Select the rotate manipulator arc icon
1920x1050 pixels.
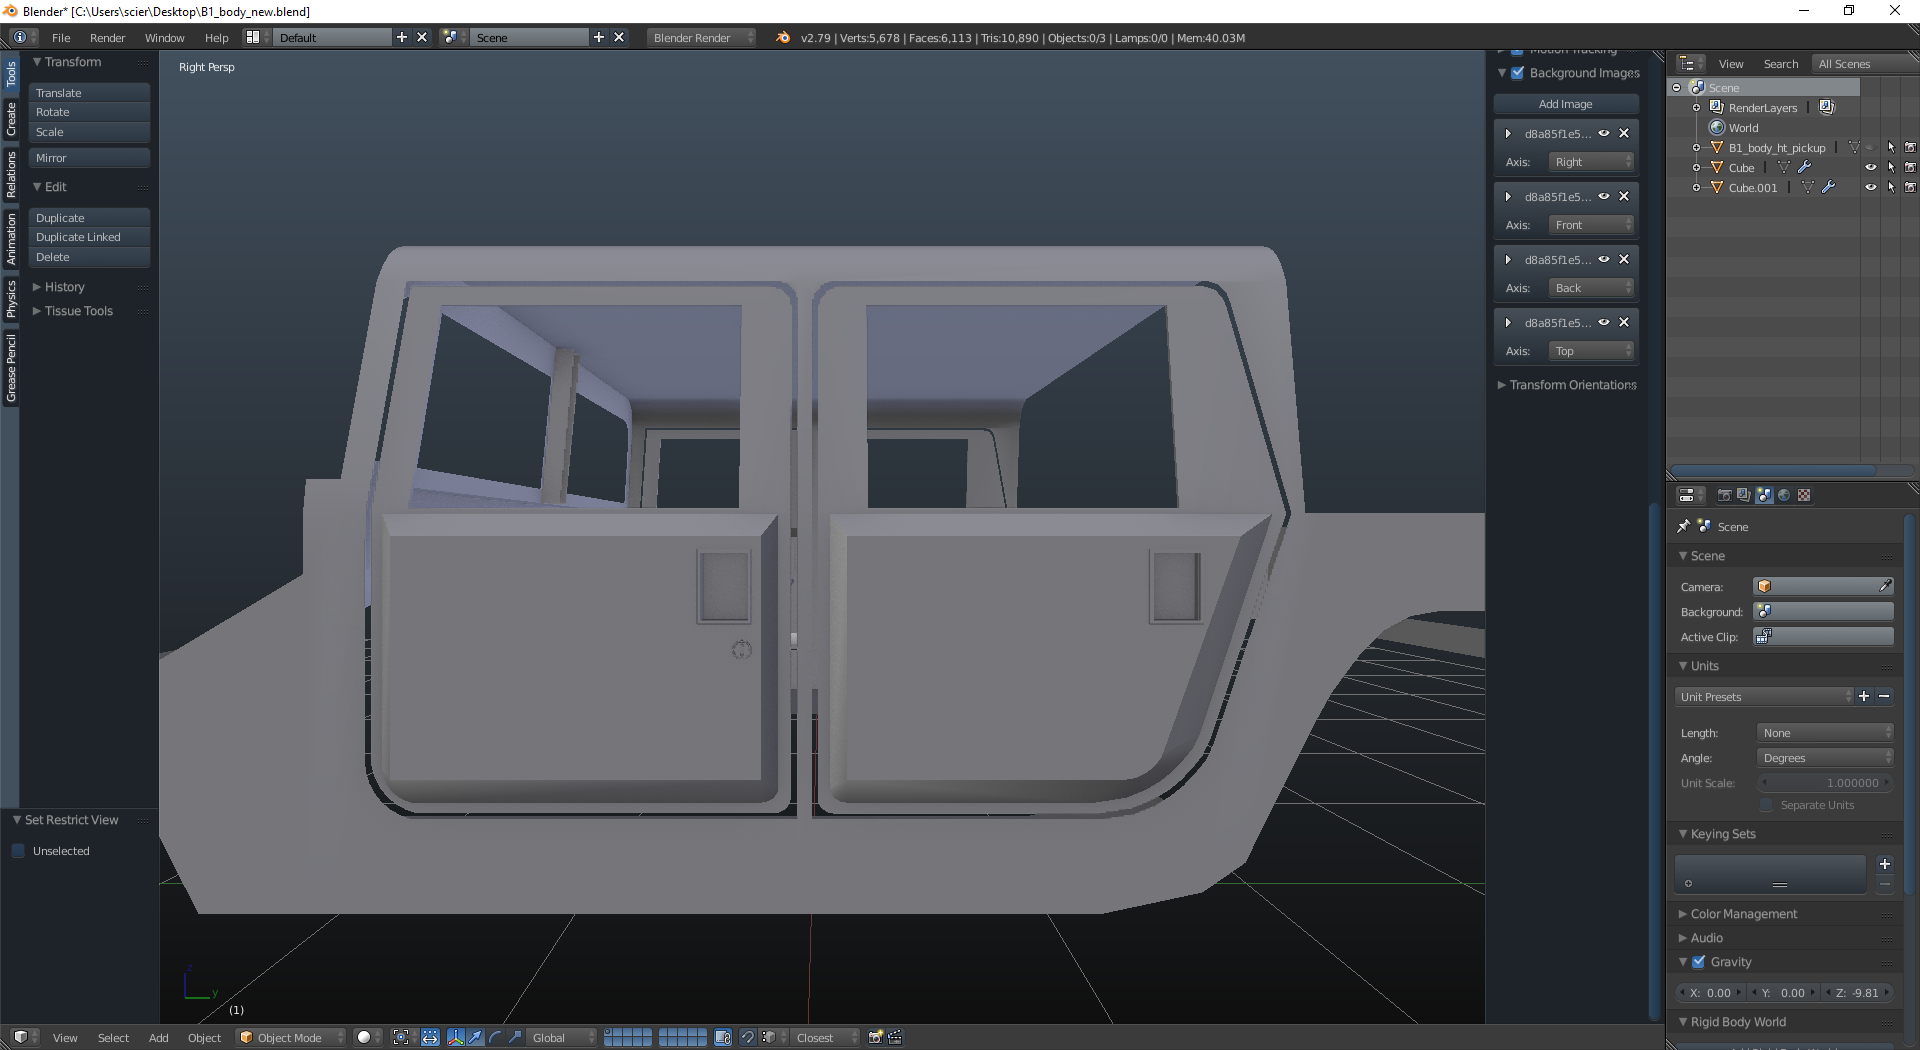pyautogui.click(x=495, y=1037)
